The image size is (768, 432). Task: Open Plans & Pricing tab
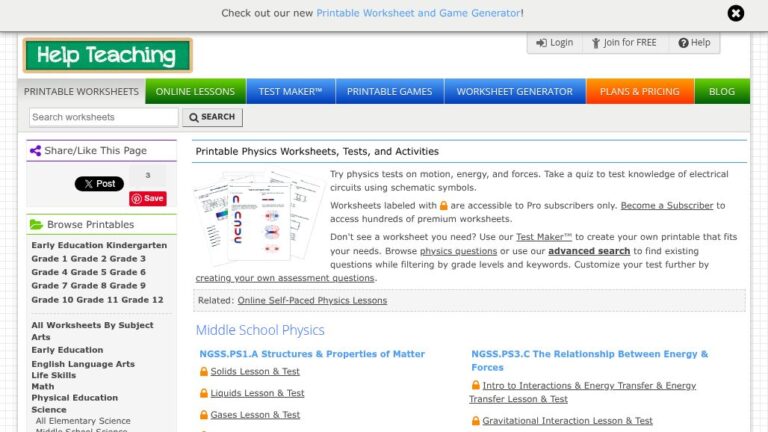(x=640, y=92)
